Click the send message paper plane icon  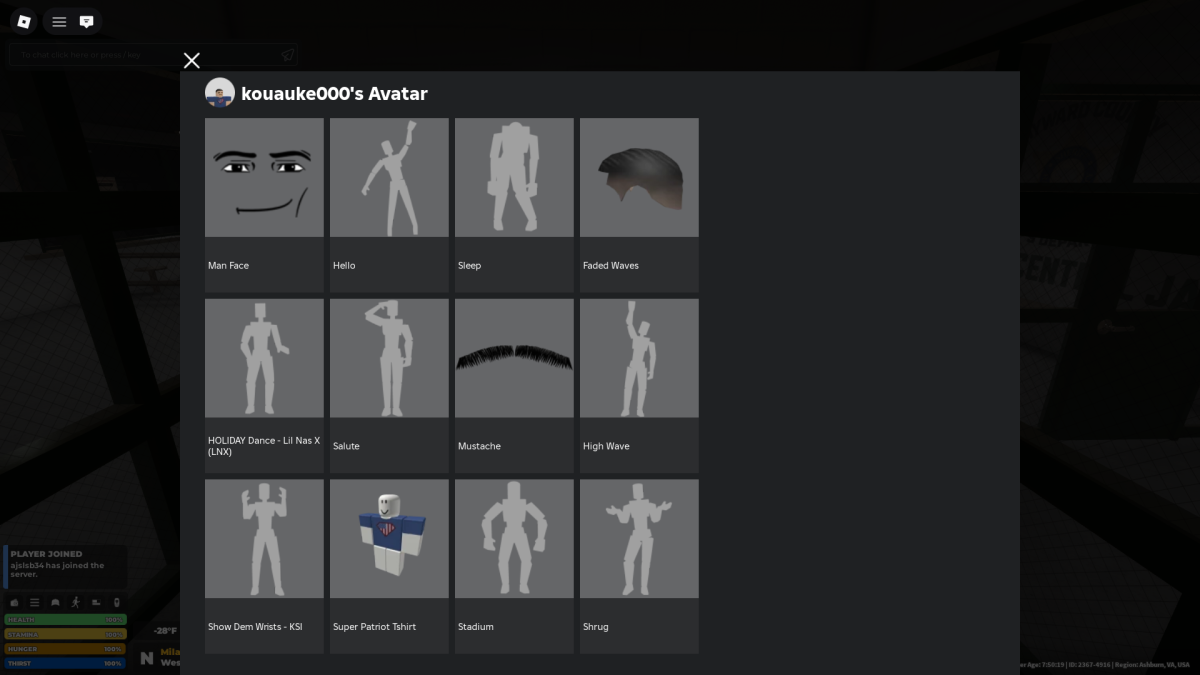coord(287,55)
